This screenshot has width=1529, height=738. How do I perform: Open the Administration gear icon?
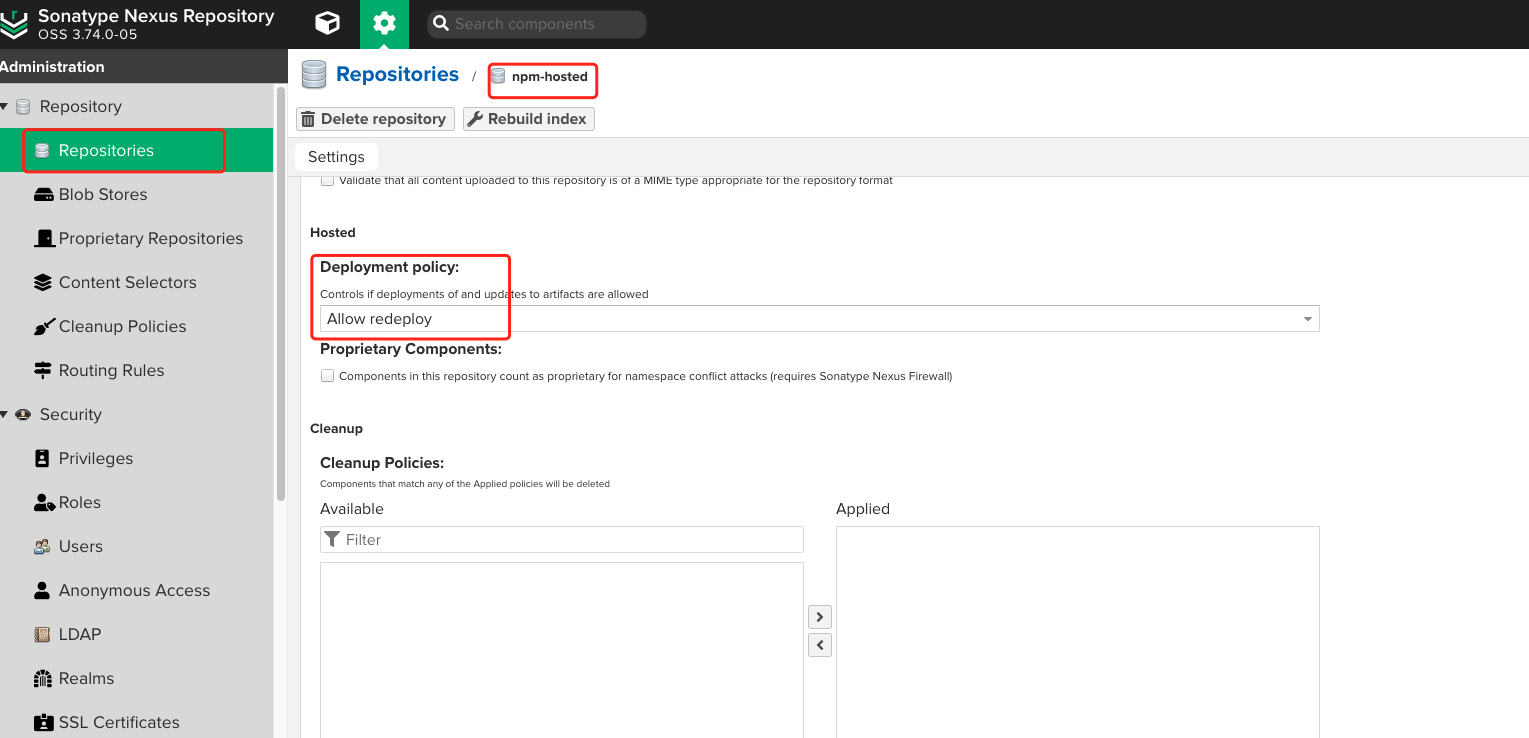(384, 24)
